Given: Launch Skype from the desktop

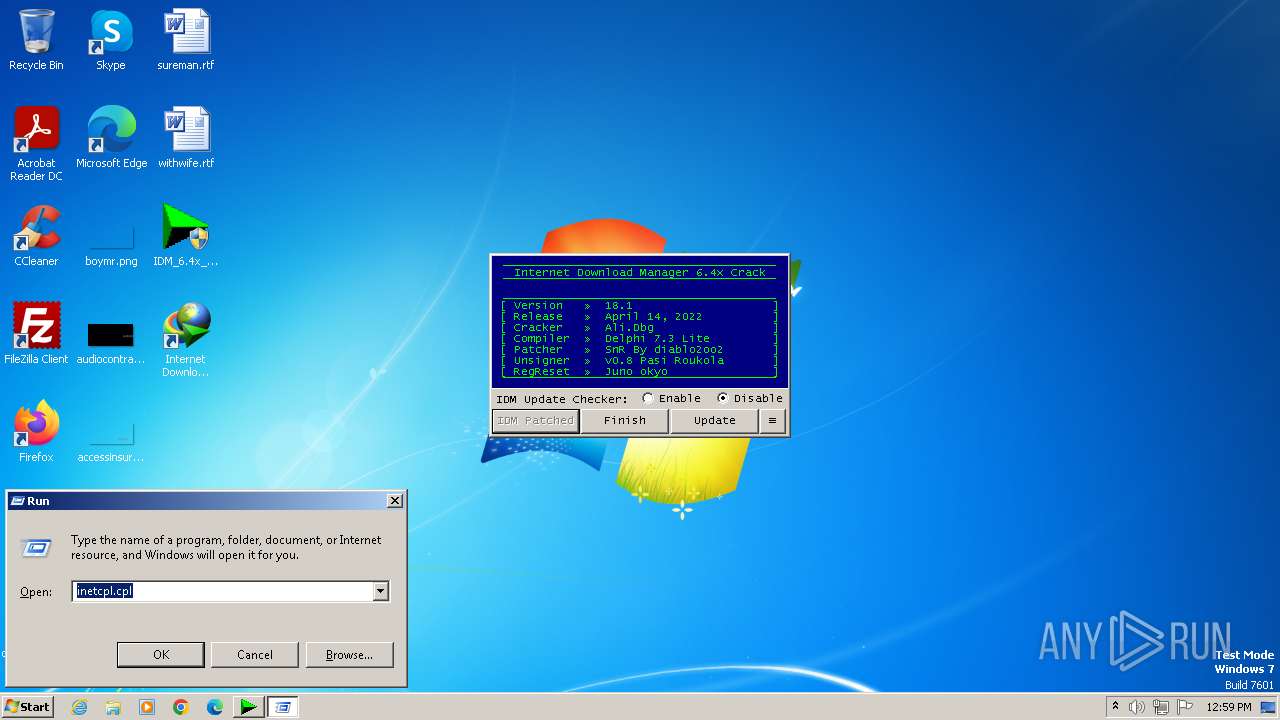Looking at the screenshot, I should pyautogui.click(x=111, y=40).
